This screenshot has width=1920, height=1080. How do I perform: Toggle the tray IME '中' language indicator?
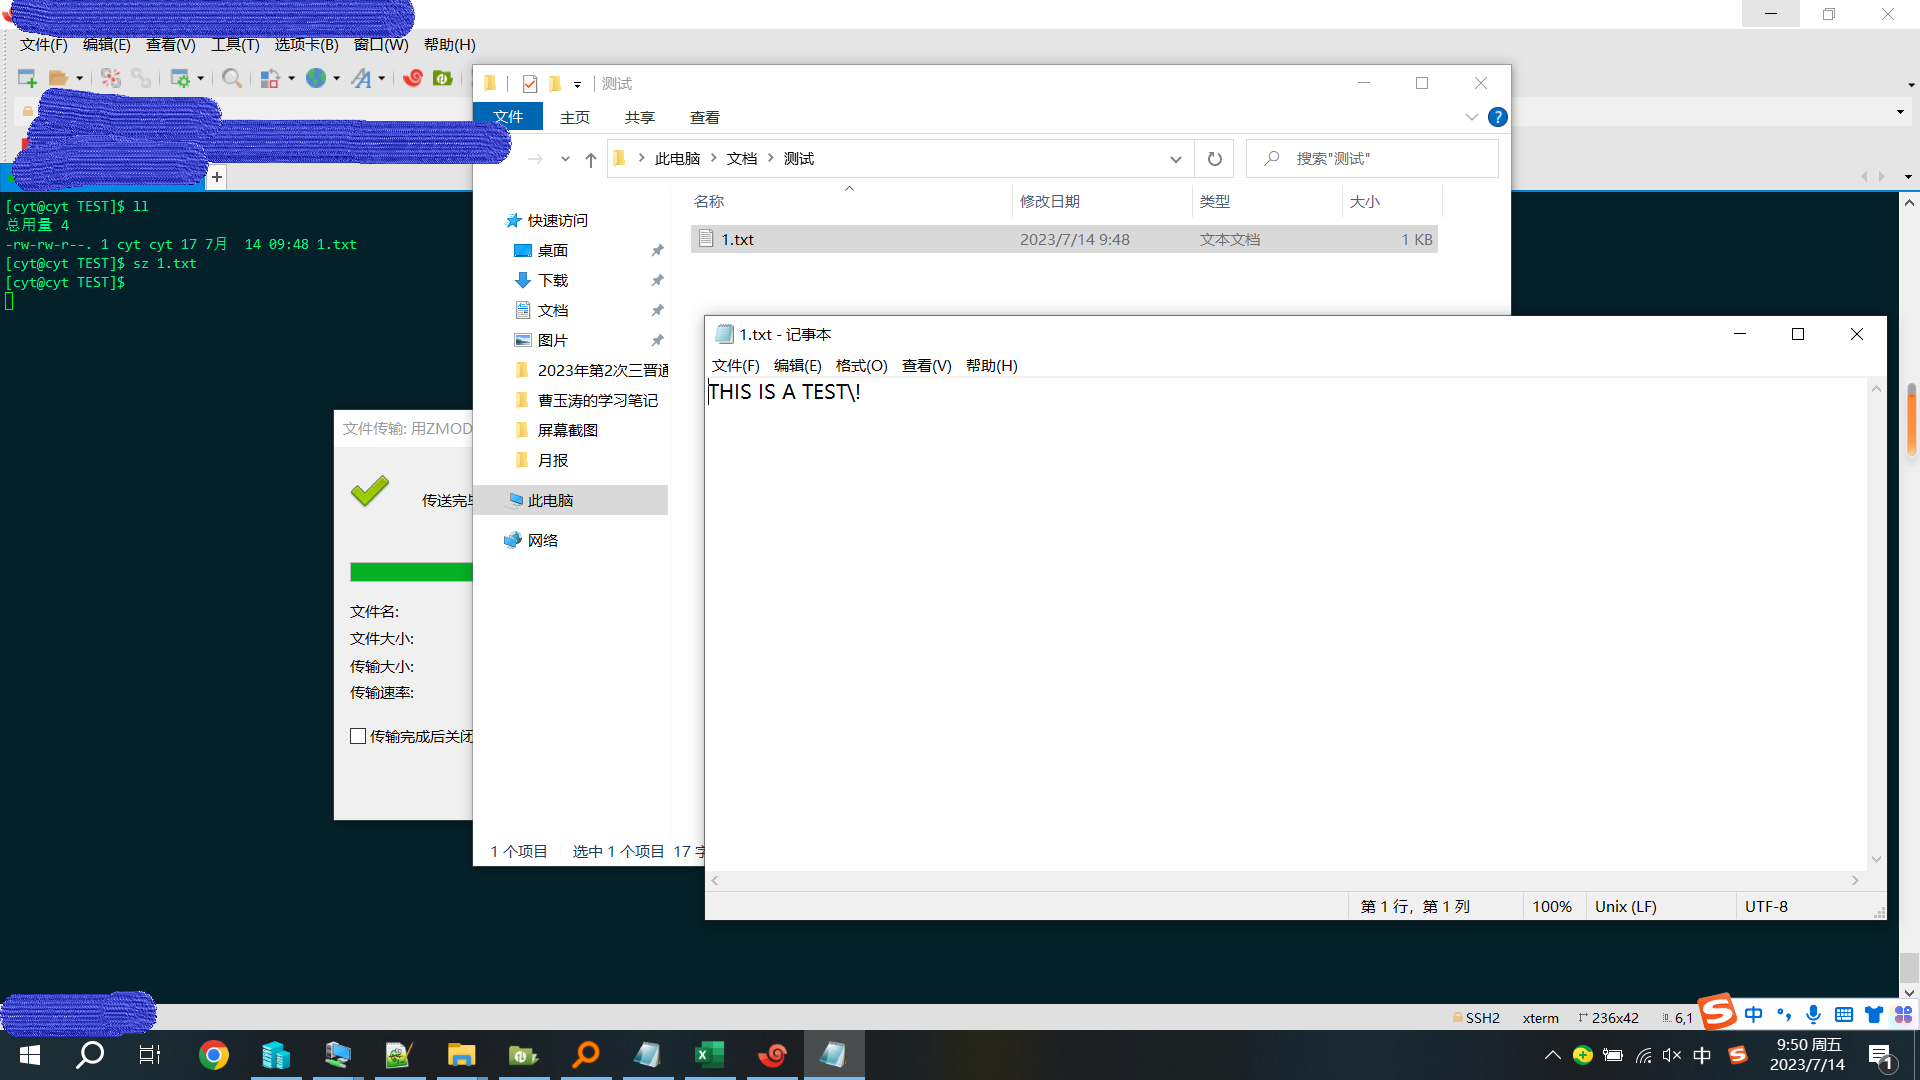[x=1702, y=1055]
